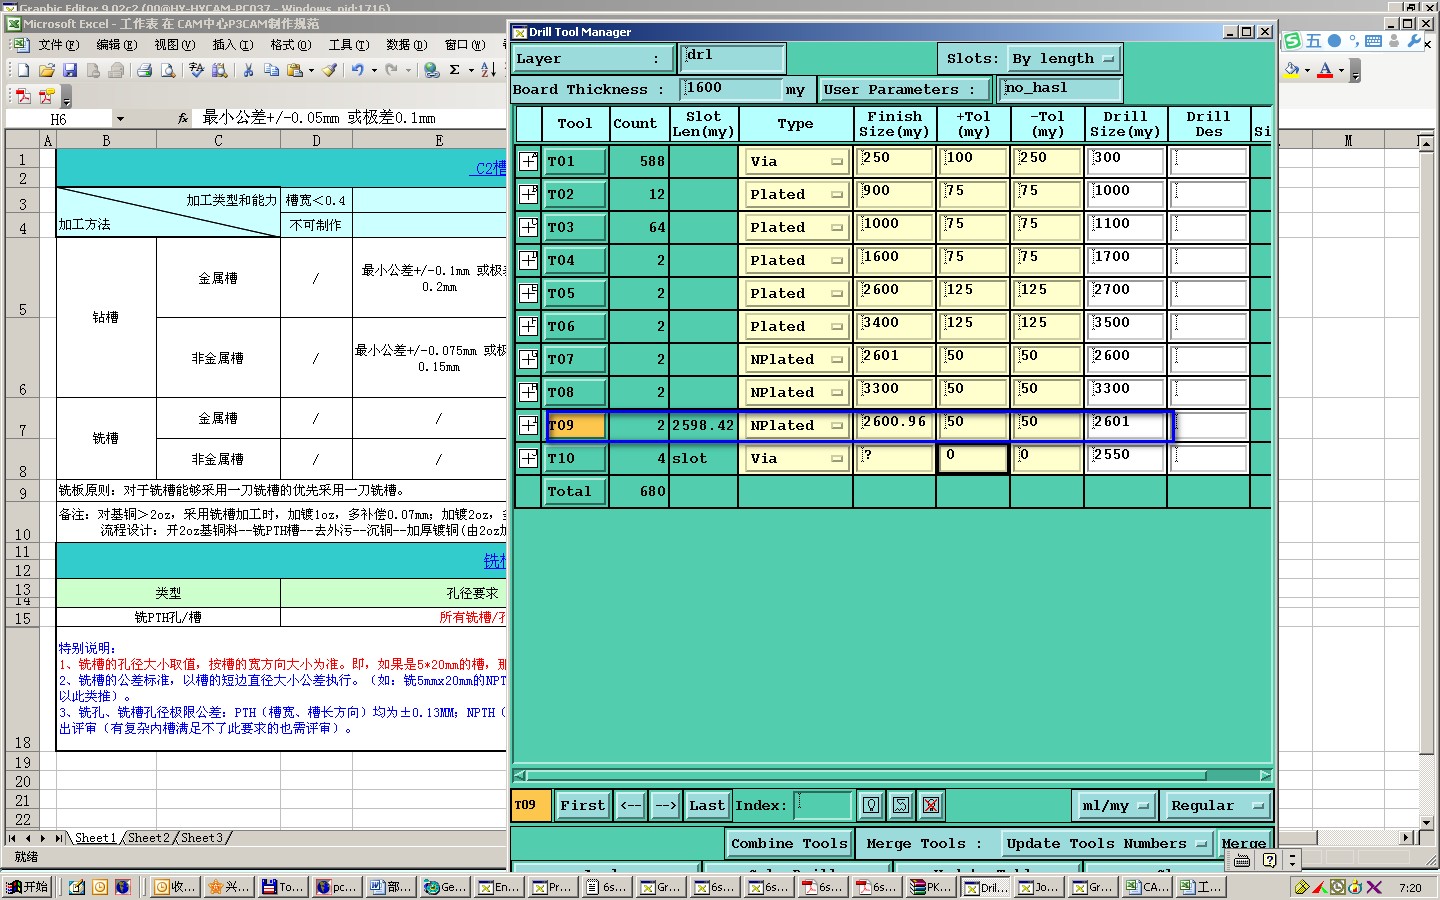This screenshot has width=1440, height=900.
Task: Click the Undo arrow icon in Excel
Action: tap(357, 70)
